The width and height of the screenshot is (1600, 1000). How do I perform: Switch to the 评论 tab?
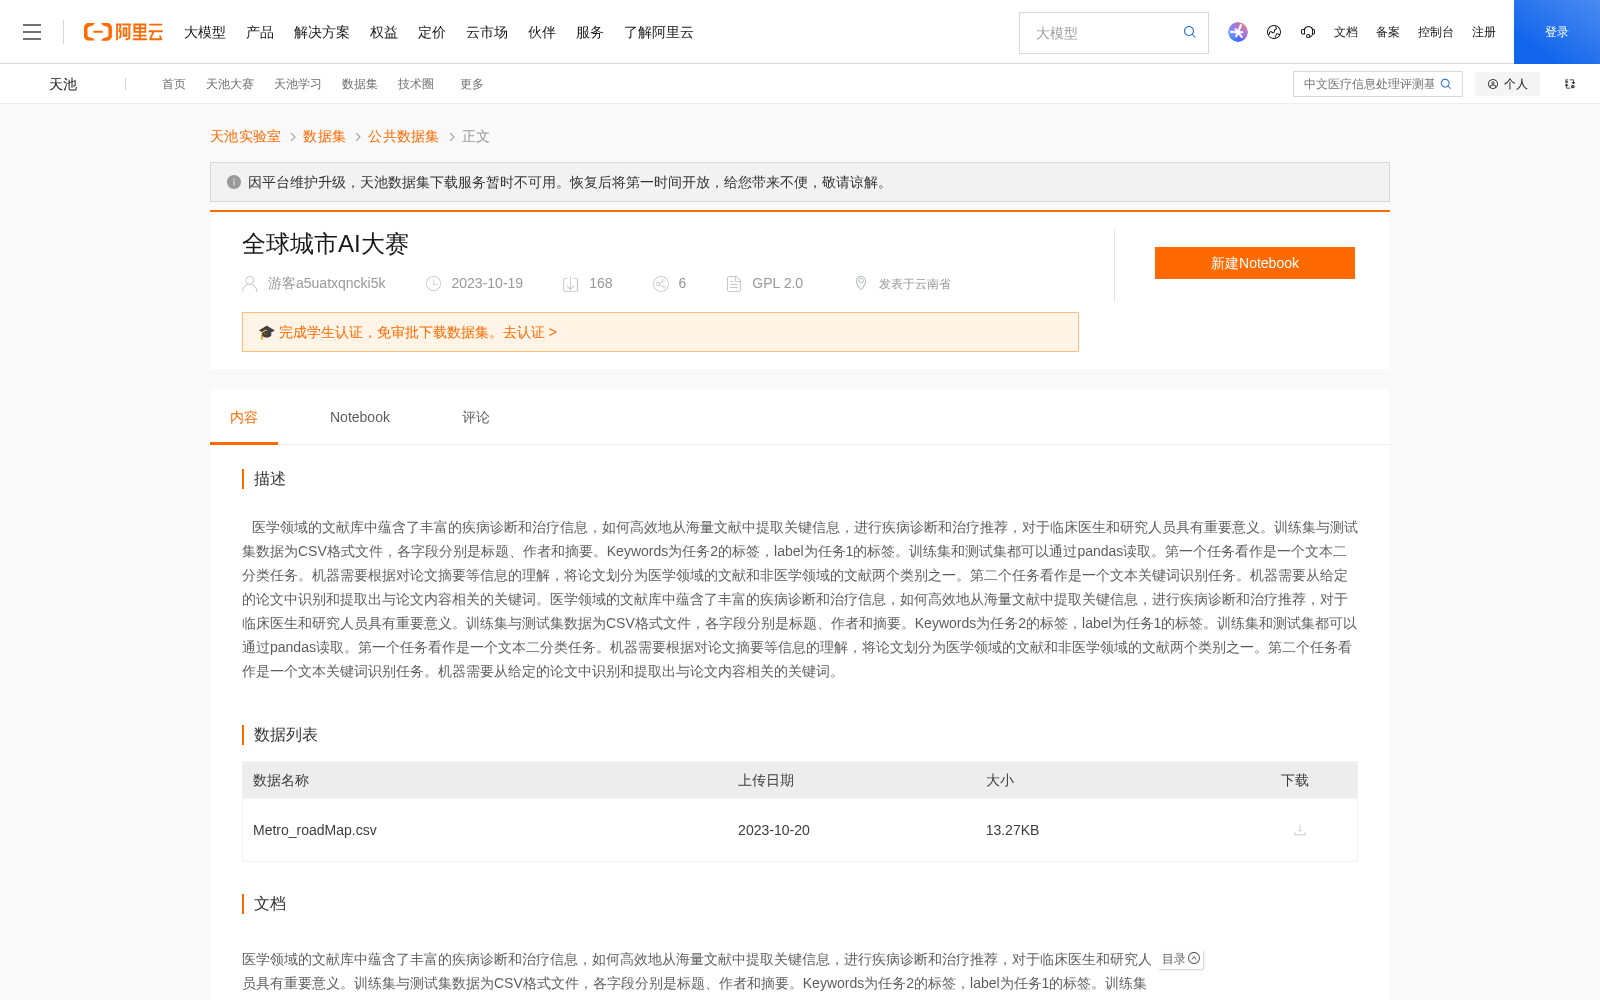coord(476,417)
